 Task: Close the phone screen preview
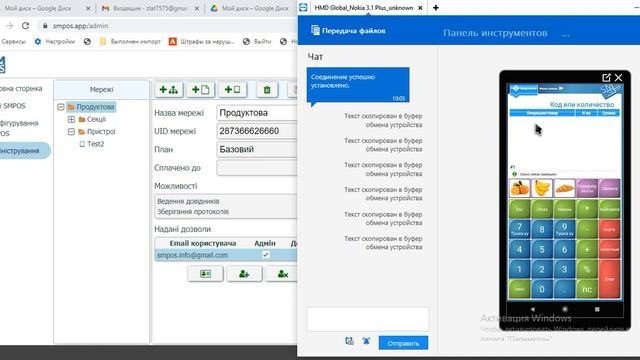coord(618,78)
